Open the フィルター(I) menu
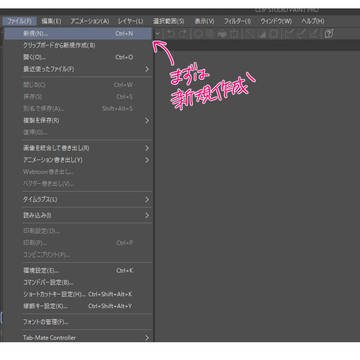The height and width of the screenshot is (360, 360). [237, 21]
